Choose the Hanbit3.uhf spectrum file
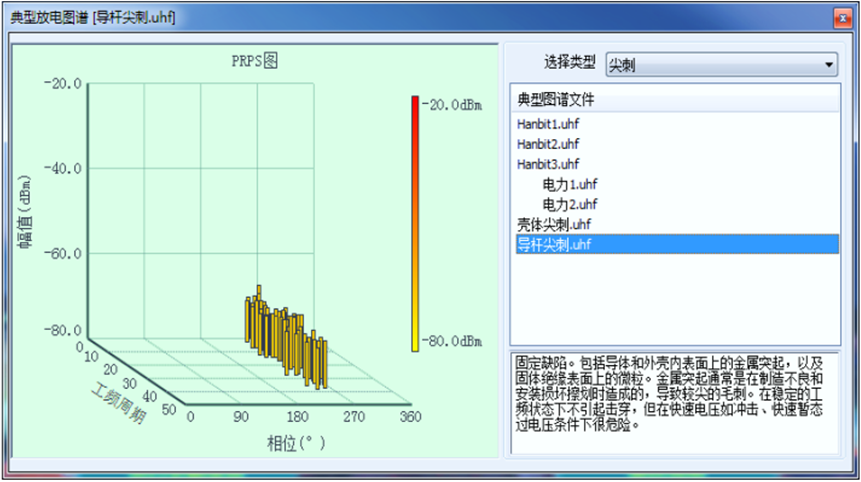The height and width of the screenshot is (482, 861). click(548, 164)
